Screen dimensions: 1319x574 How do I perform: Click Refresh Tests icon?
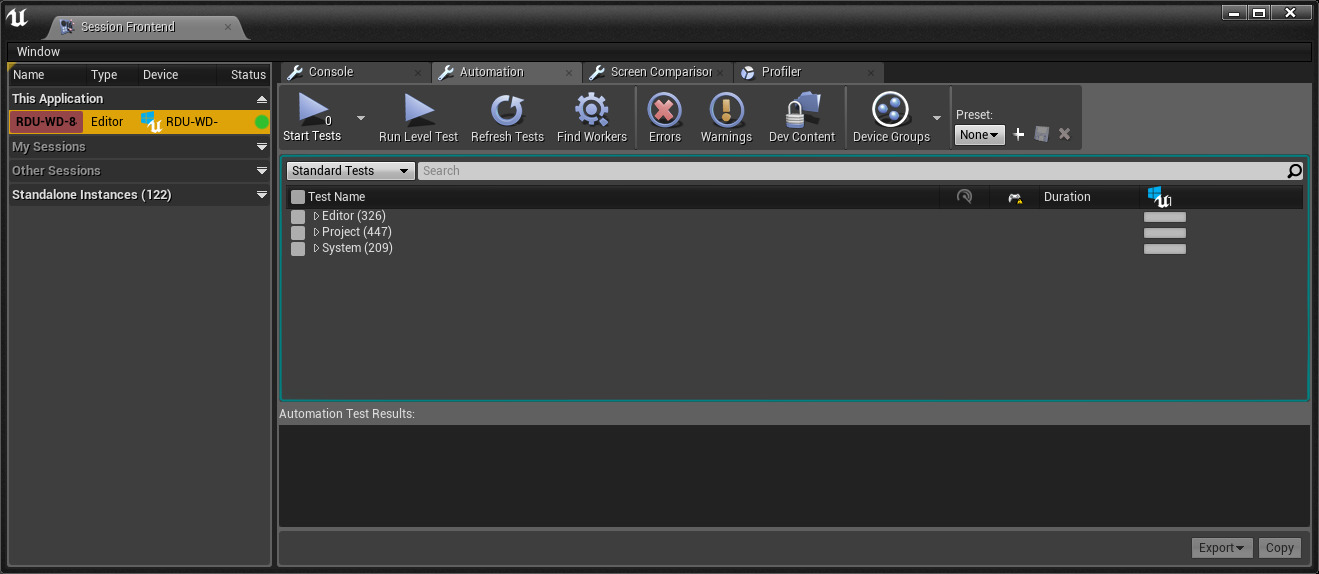[x=507, y=110]
